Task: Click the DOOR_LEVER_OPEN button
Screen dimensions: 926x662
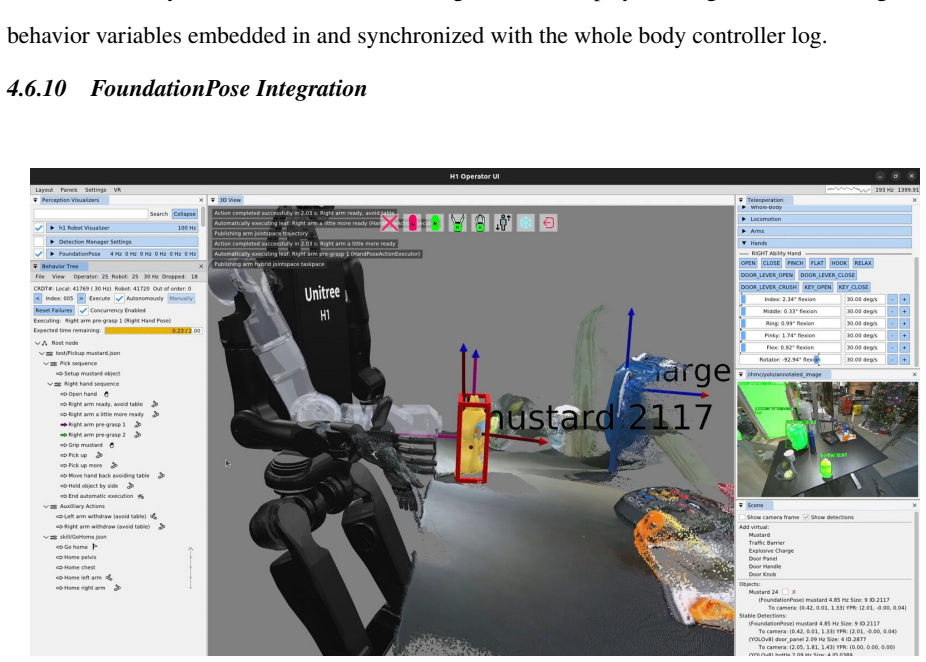Action: tap(767, 275)
